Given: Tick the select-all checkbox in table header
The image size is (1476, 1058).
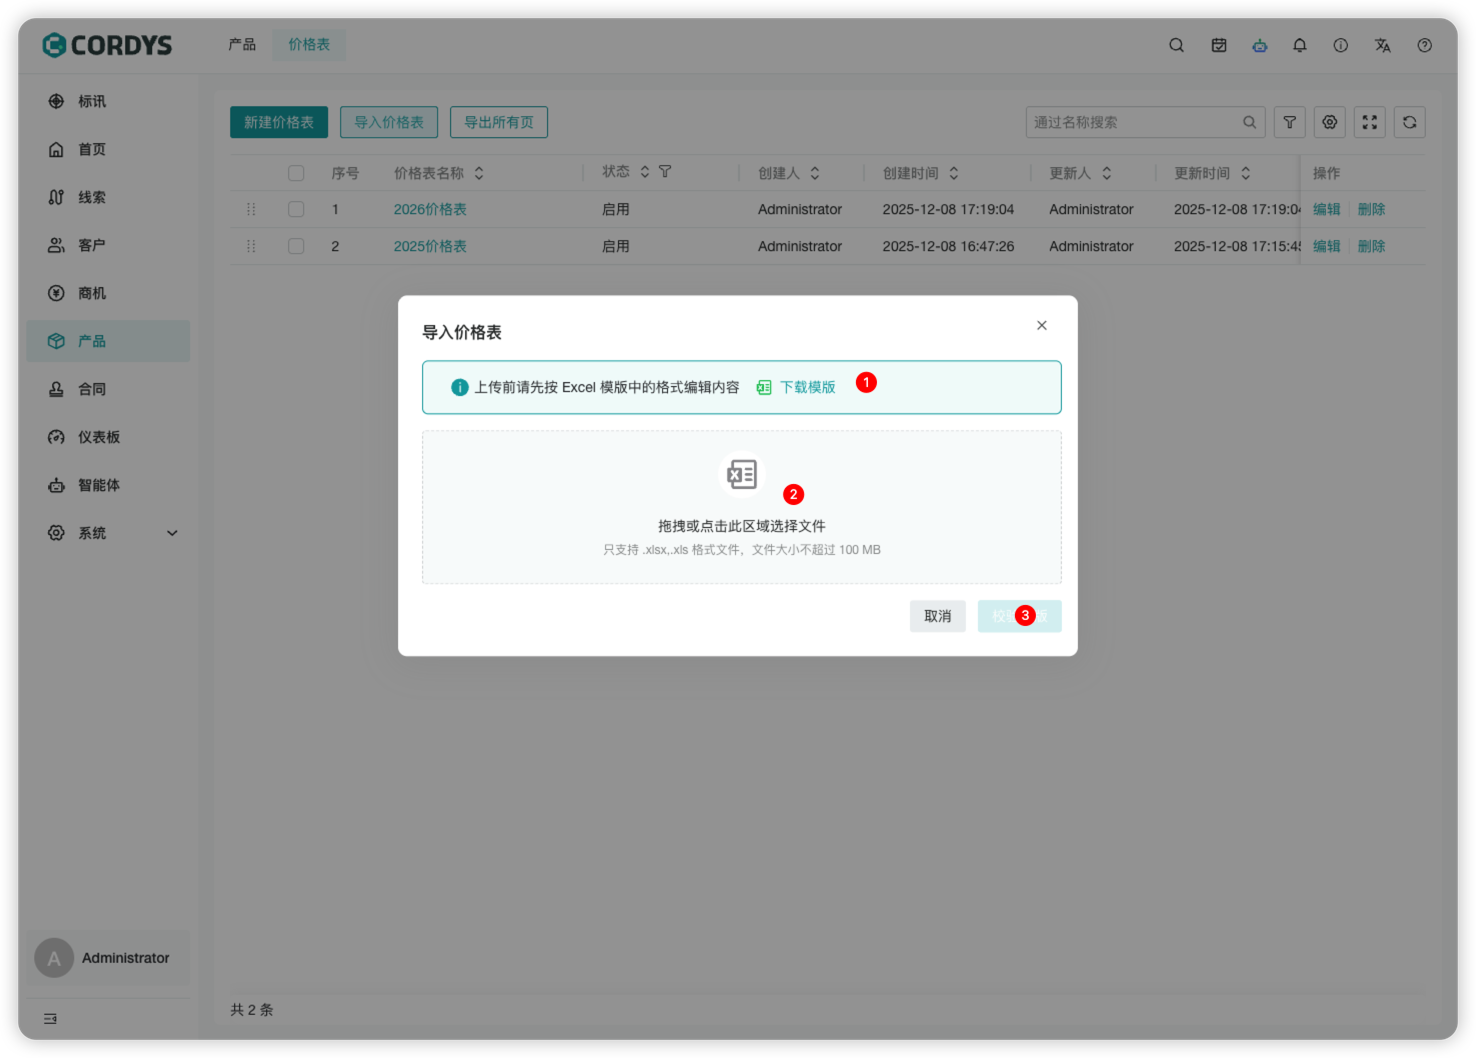Looking at the screenshot, I should (x=296, y=173).
